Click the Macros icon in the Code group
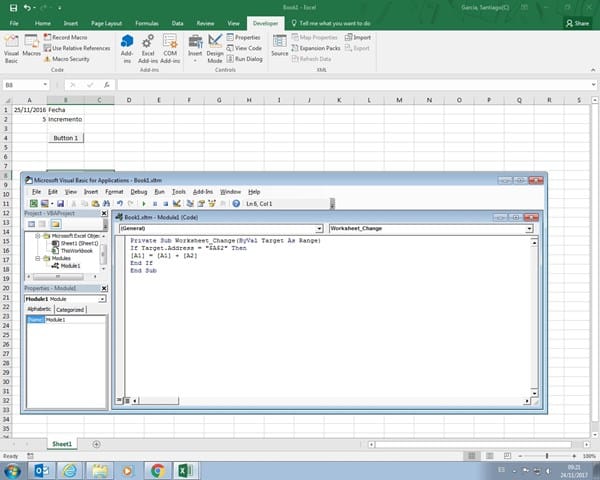 click(x=32, y=46)
